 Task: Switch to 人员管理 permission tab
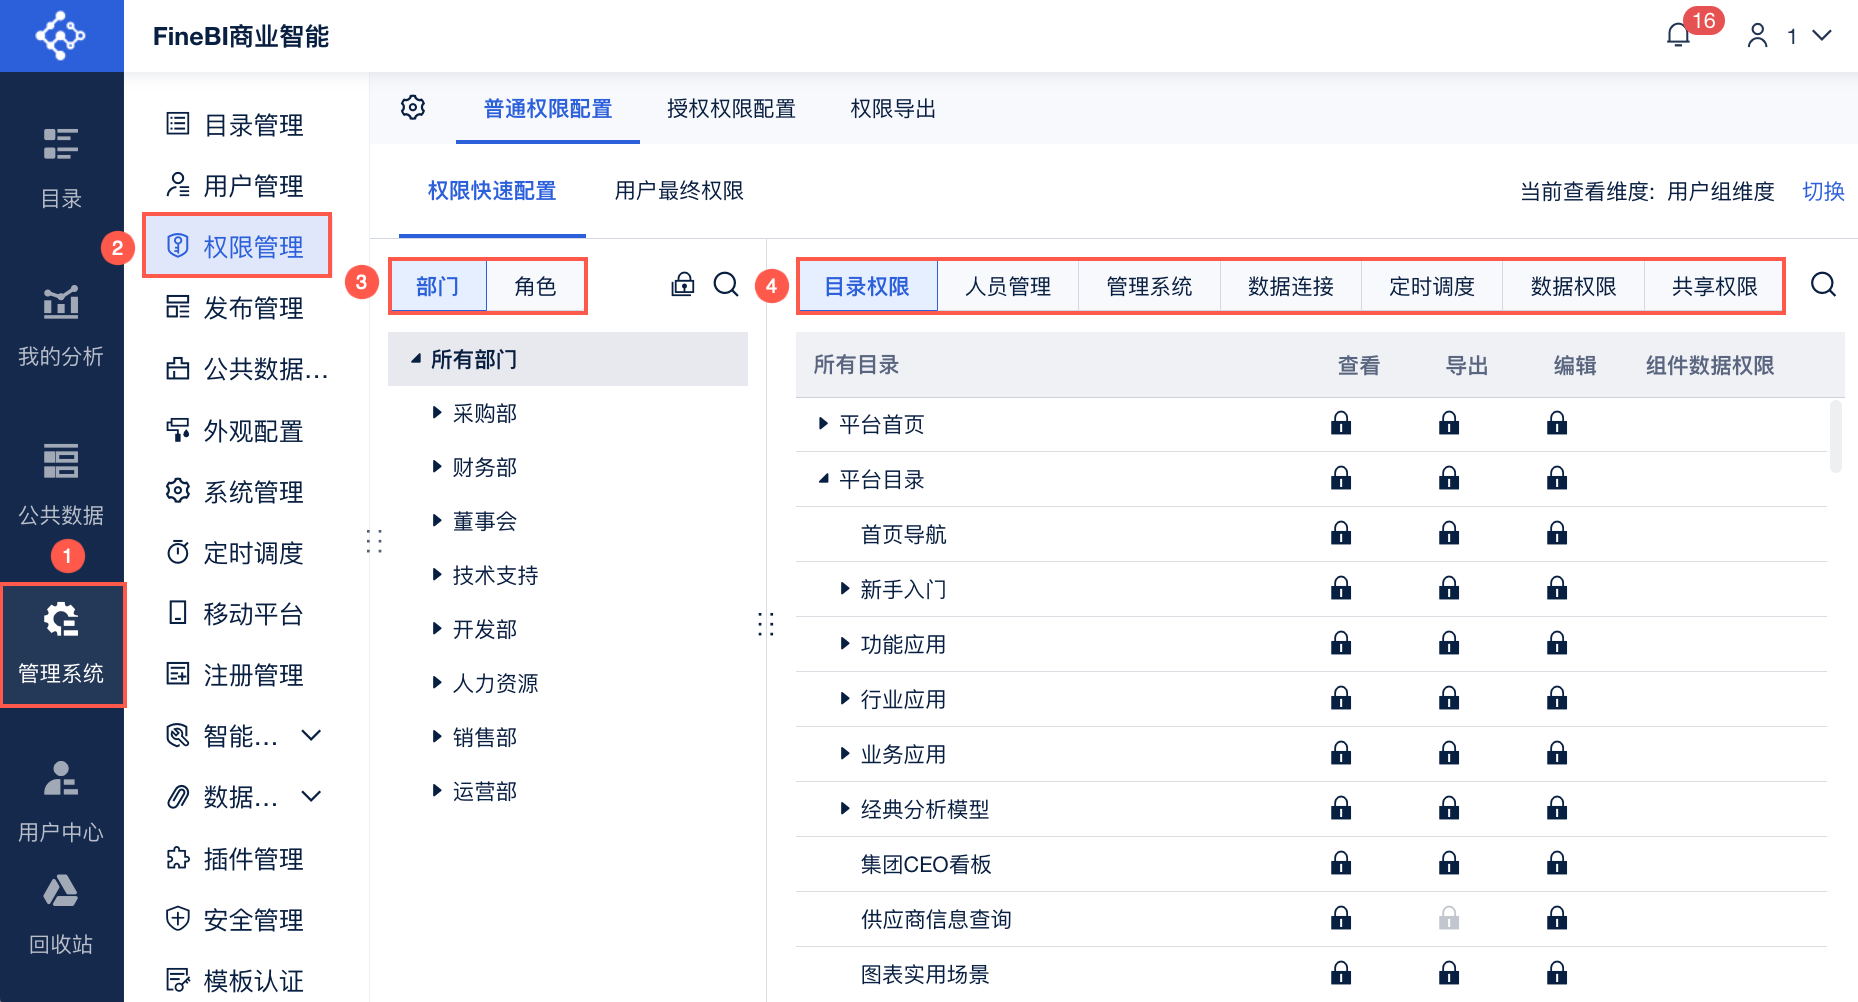pos(1008,287)
